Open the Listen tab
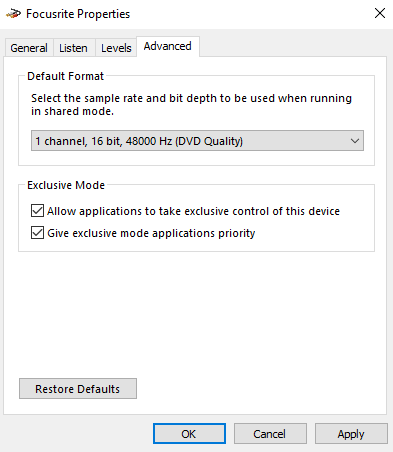This screenshot has width=393, height=452. click(73, 48)
